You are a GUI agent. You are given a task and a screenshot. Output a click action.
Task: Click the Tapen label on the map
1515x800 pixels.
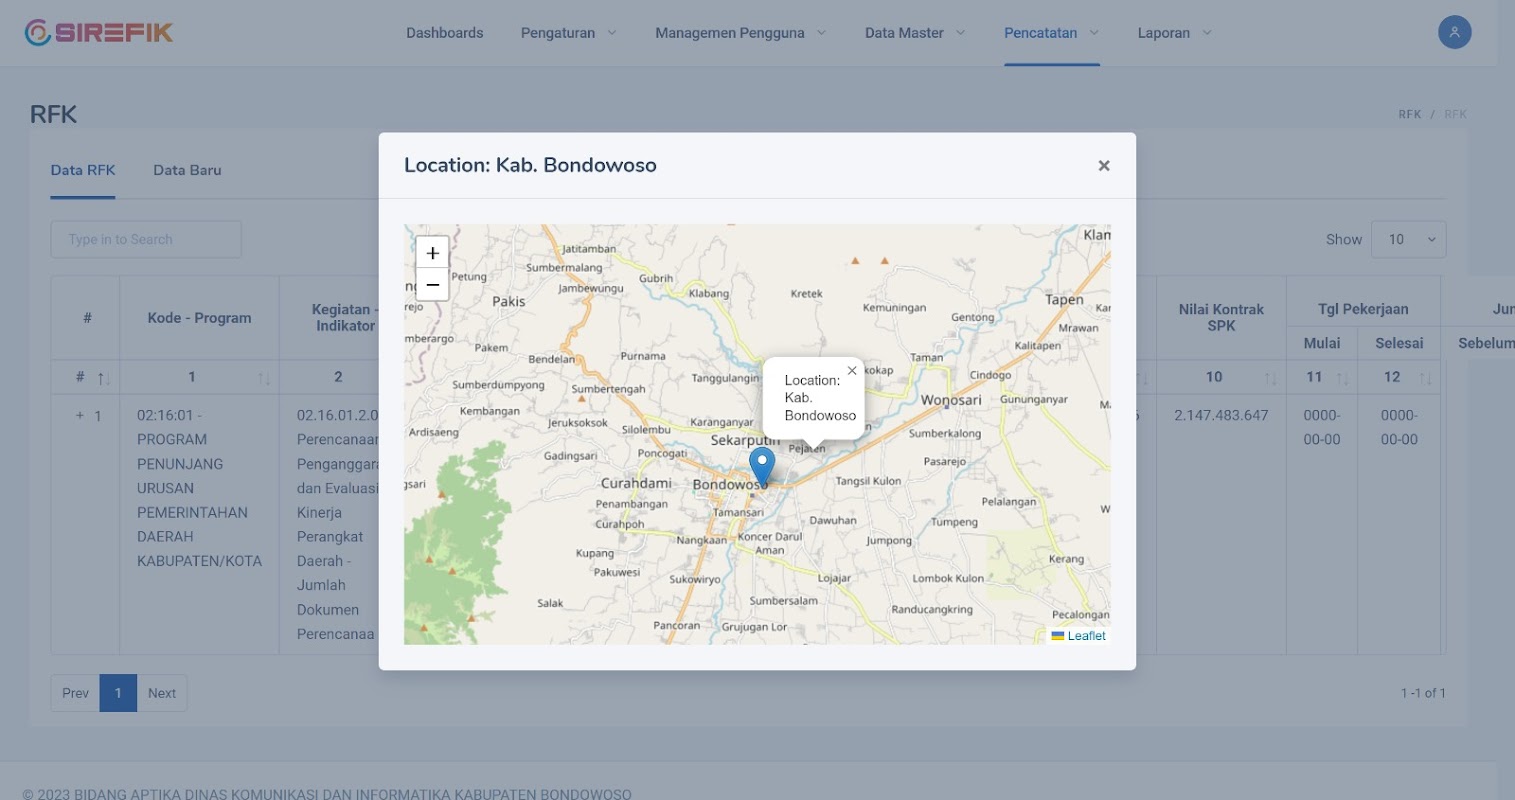1064,300
